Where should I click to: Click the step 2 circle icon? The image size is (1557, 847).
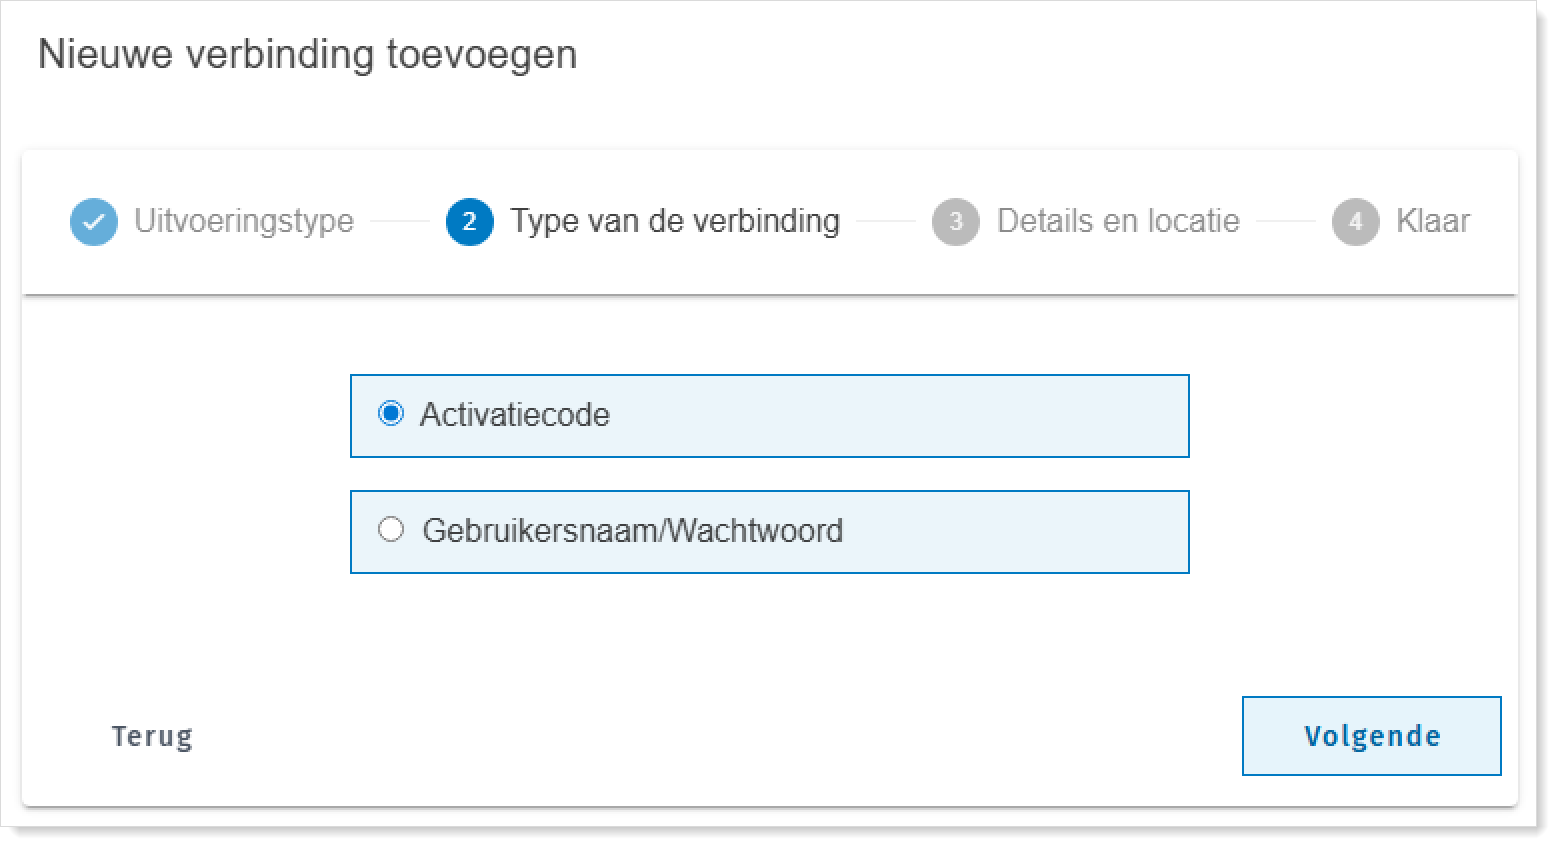[470, 221]
